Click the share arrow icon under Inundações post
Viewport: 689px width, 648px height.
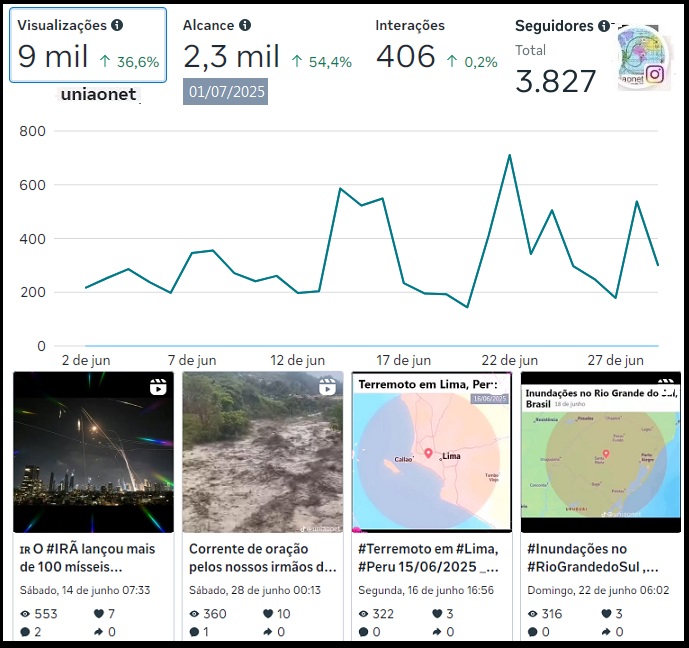click(604, 632)
